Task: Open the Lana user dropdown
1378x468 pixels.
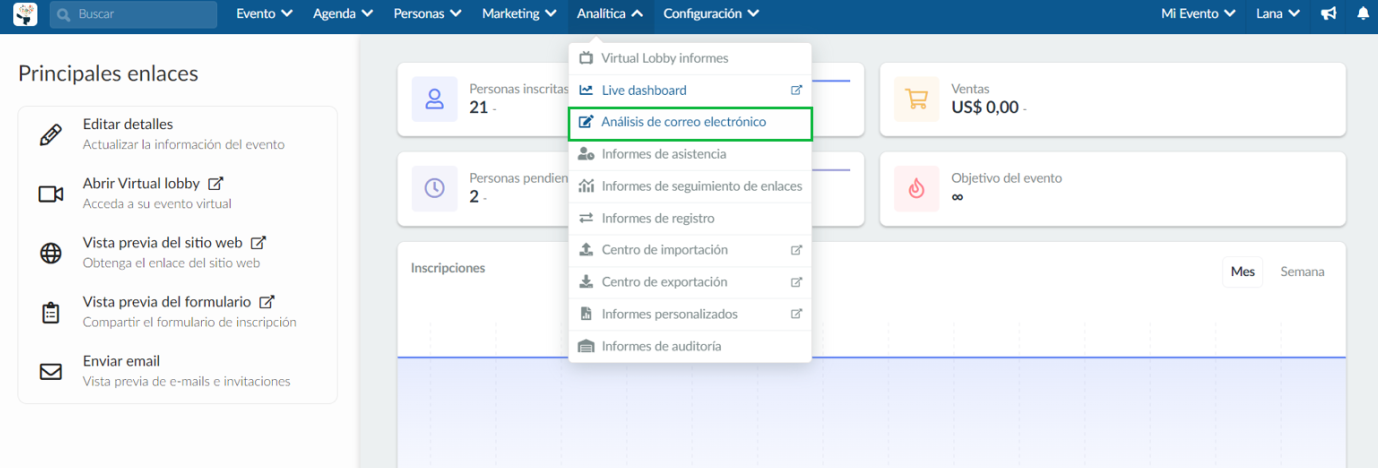Action: point(1278,14)
